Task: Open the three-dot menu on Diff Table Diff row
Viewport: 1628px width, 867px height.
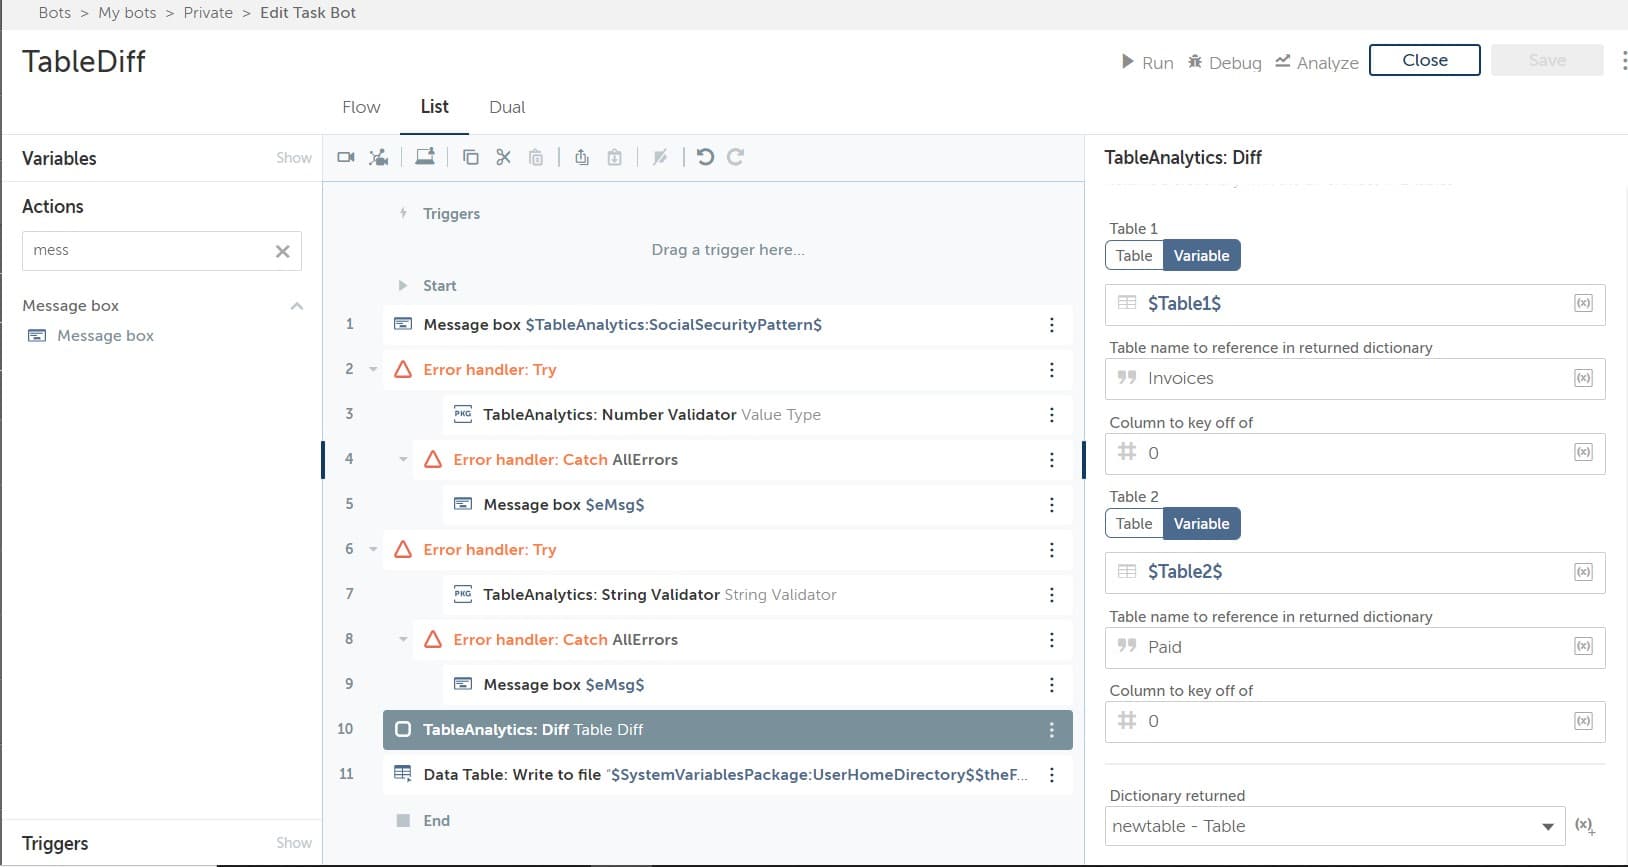Action: click(x=1051, y=730)
